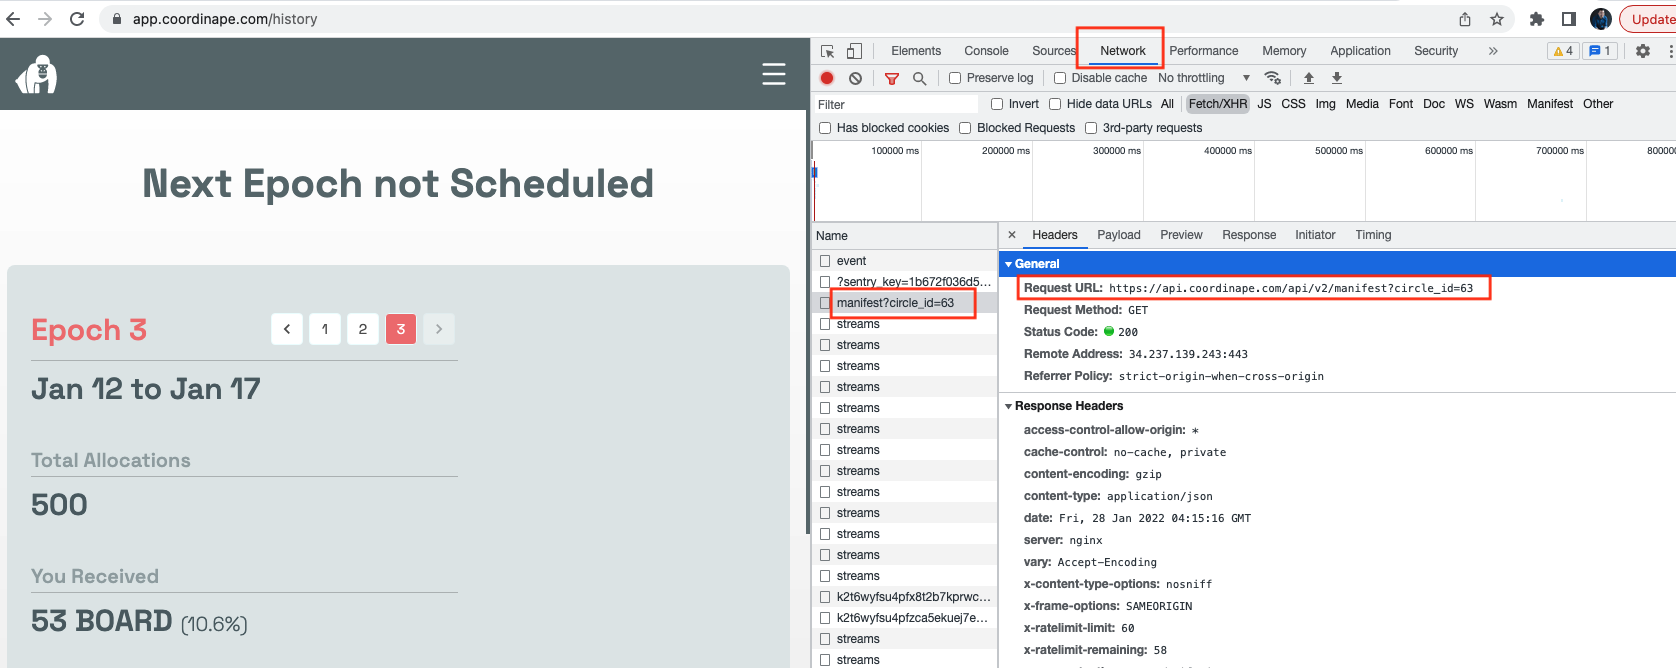Go to epoch page 2
Viewport: 1676px width, 668px height.
pos(363,329)
